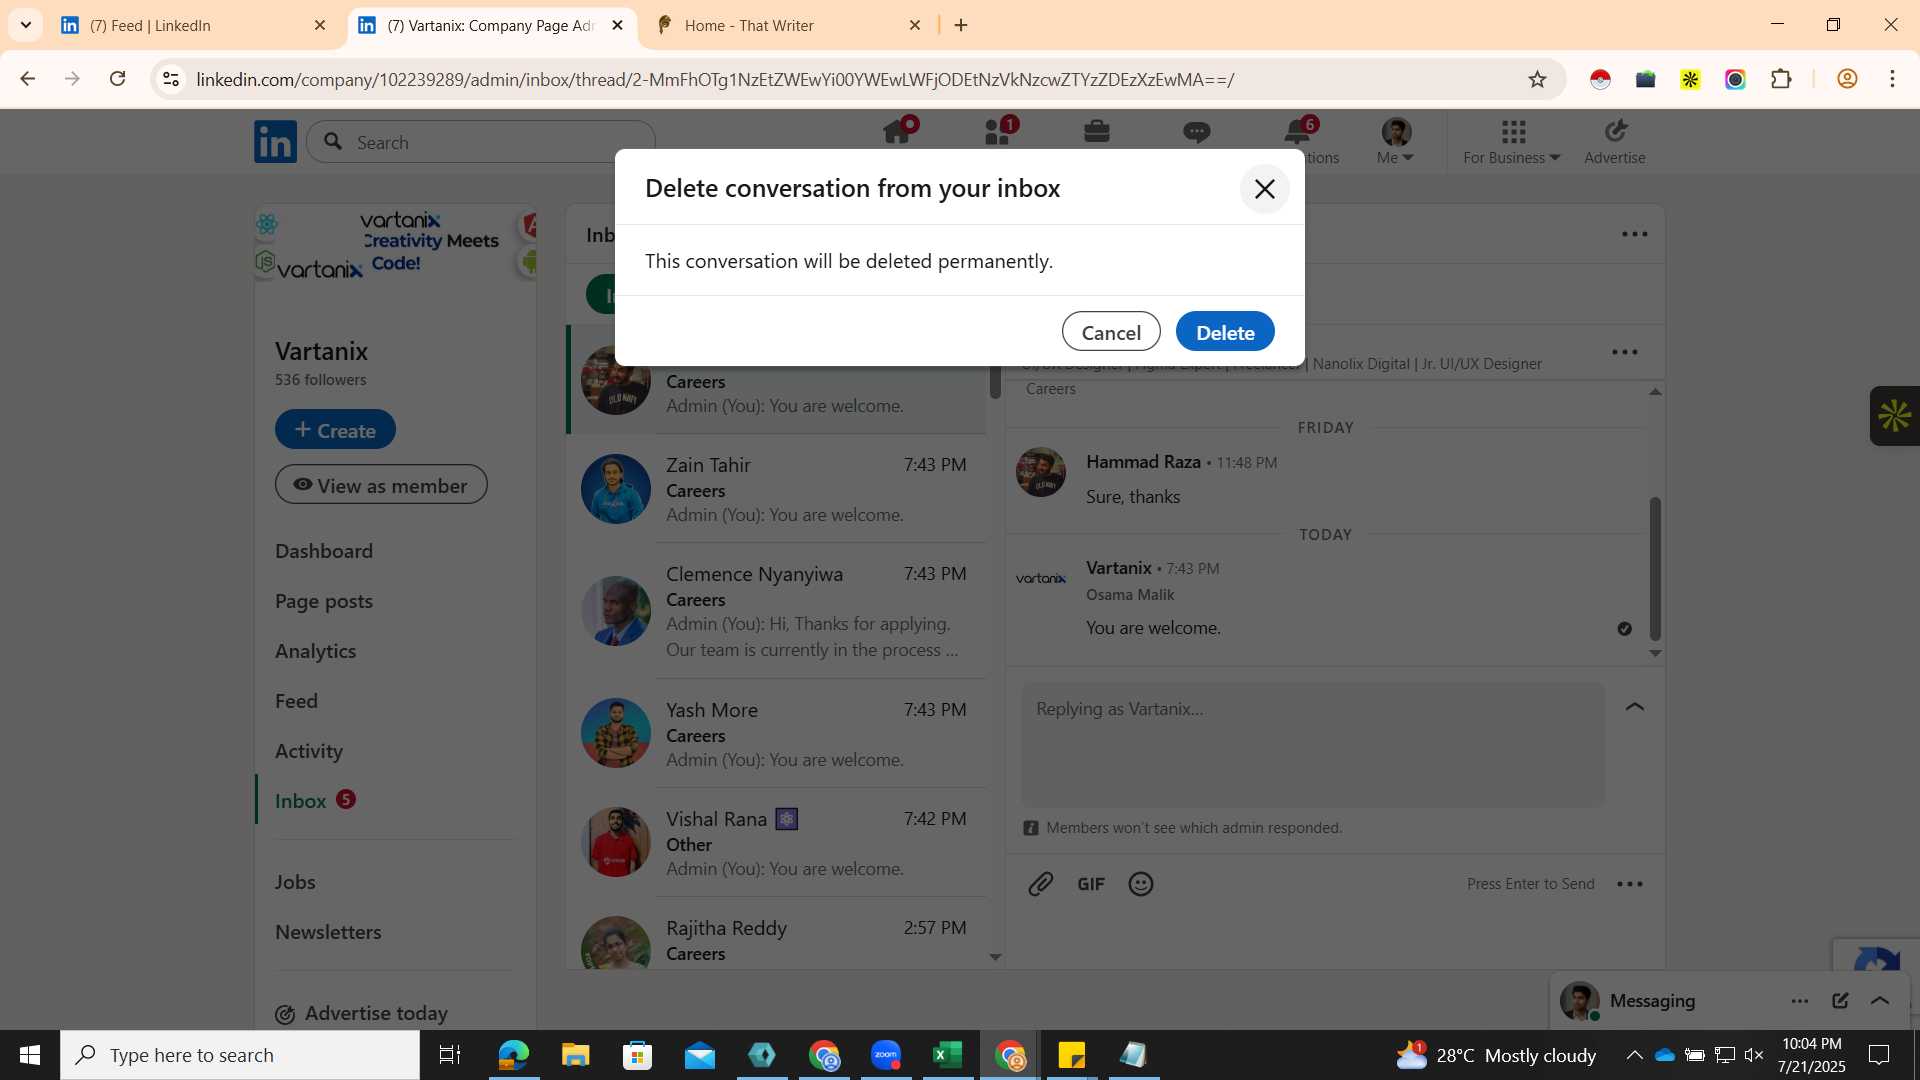The width and height of the screenshot is (1920, 1080).
Task: Open Feed in the admin sidebar
Action: [x=296, y=701]
